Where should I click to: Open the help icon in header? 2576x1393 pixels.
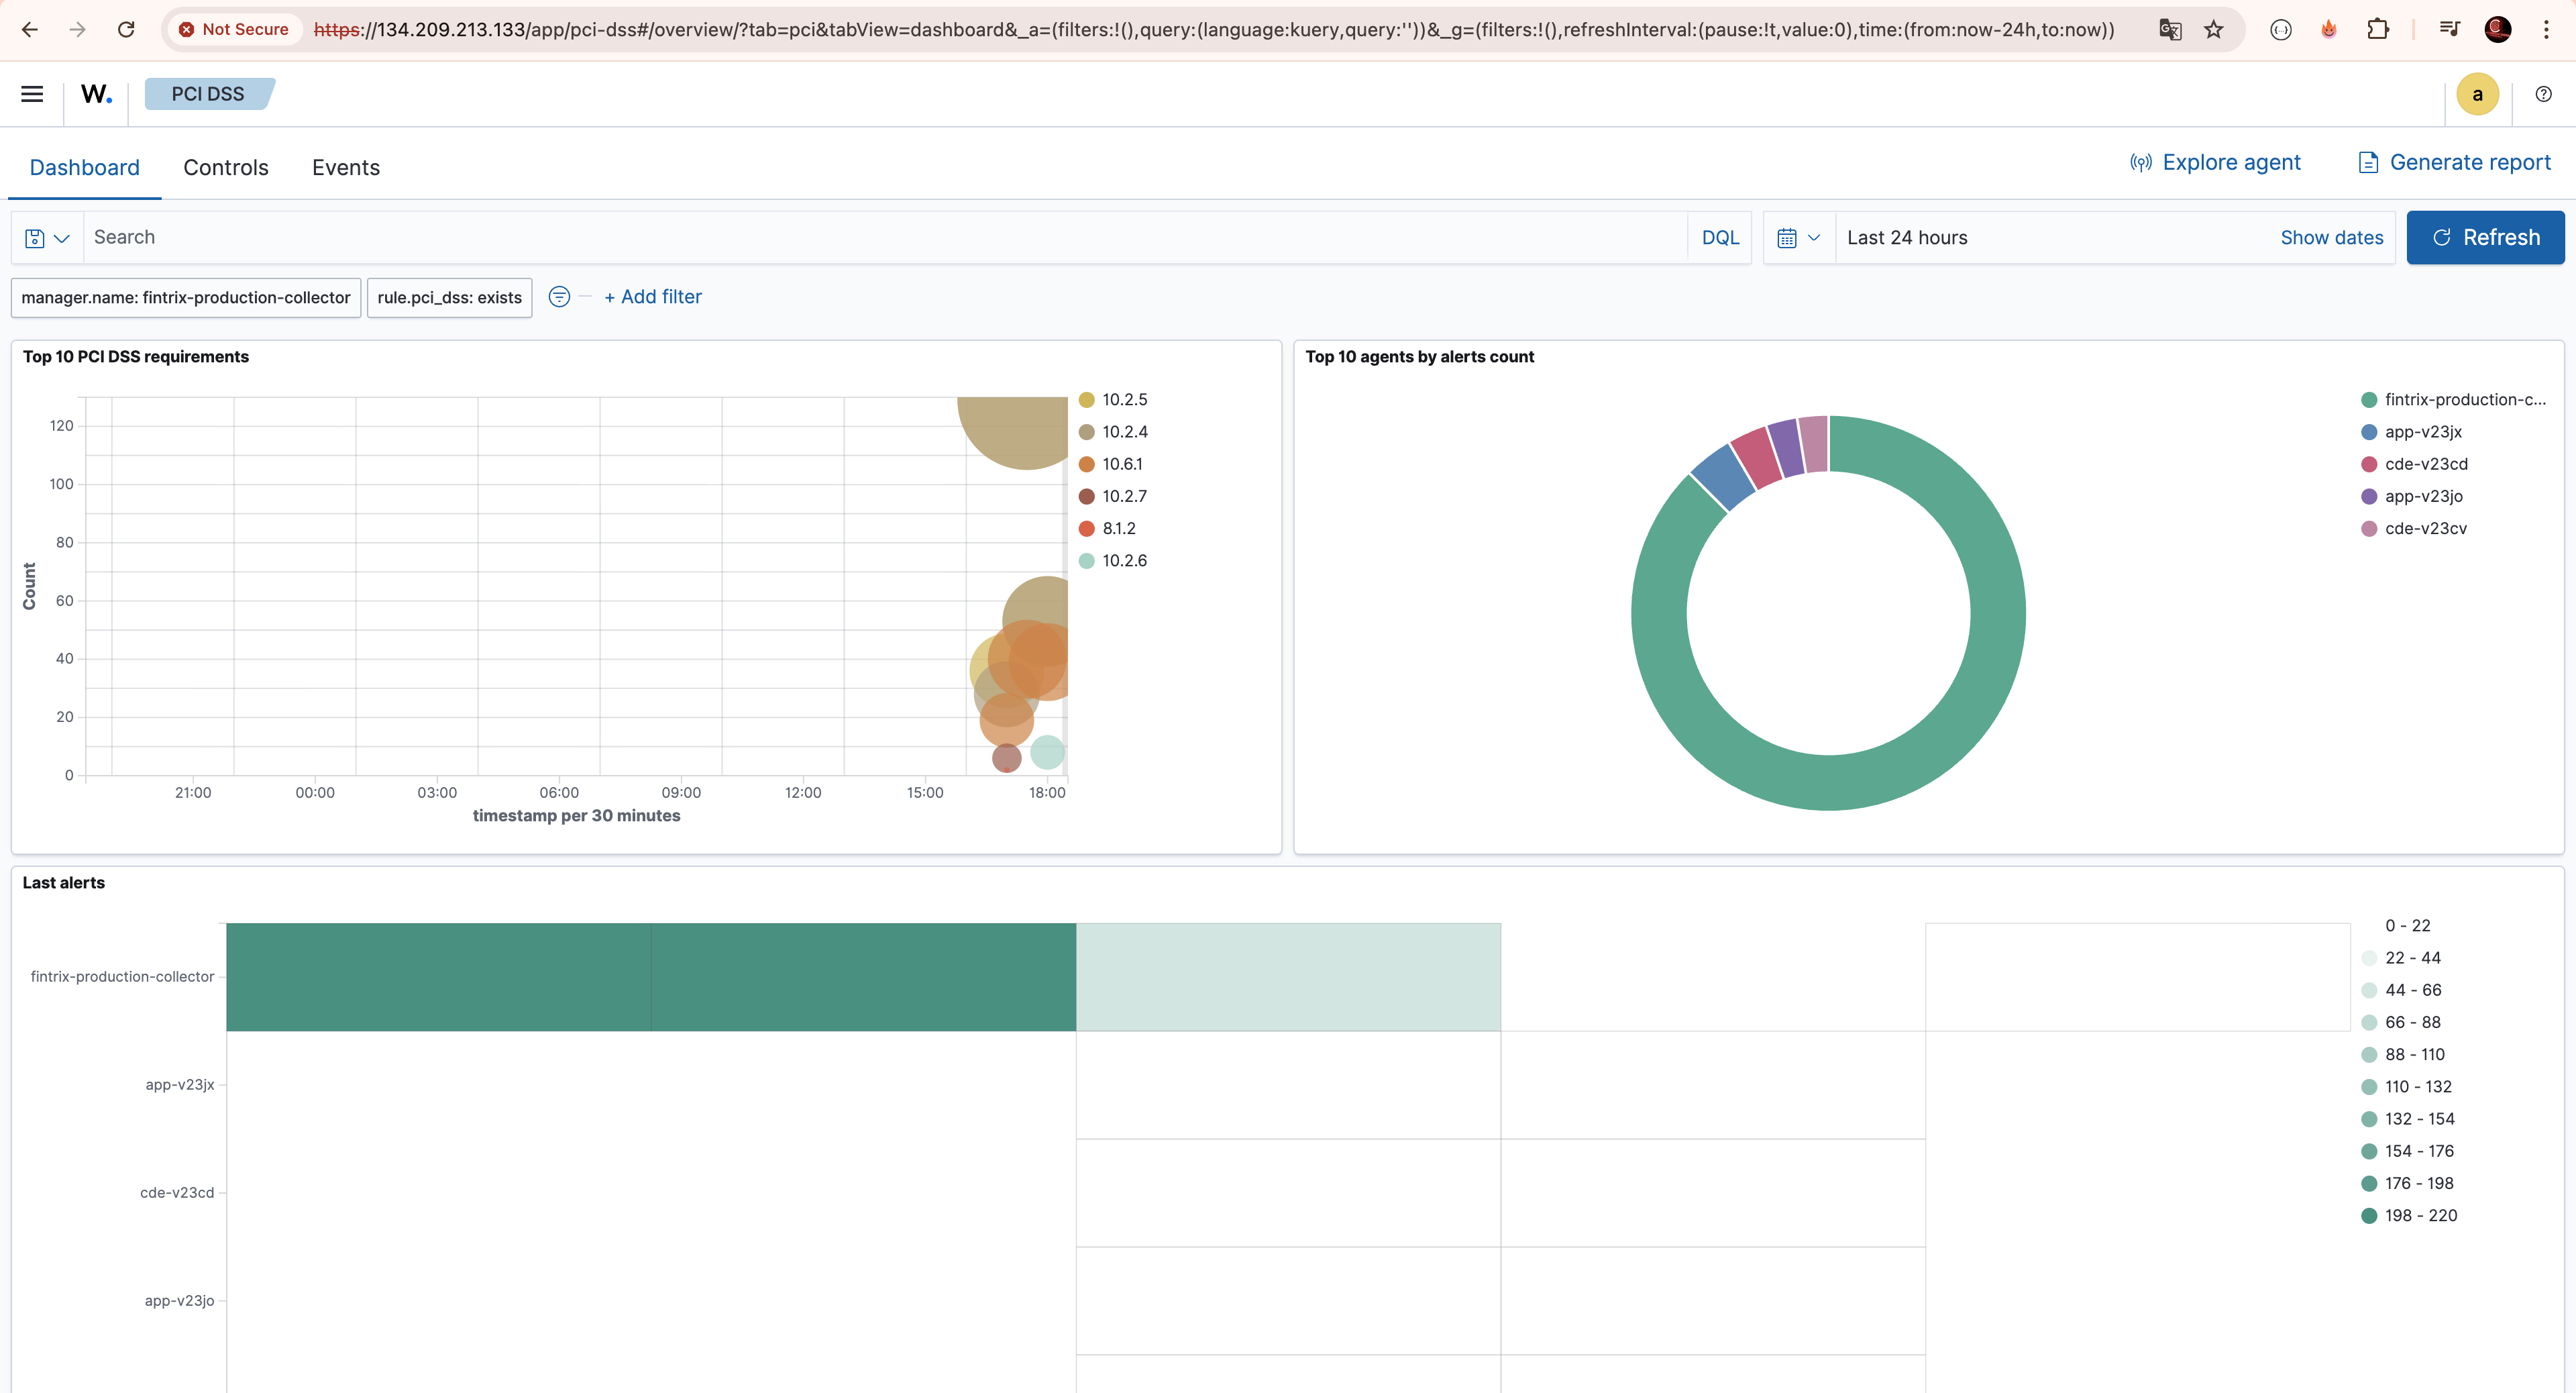point(2543,94)
